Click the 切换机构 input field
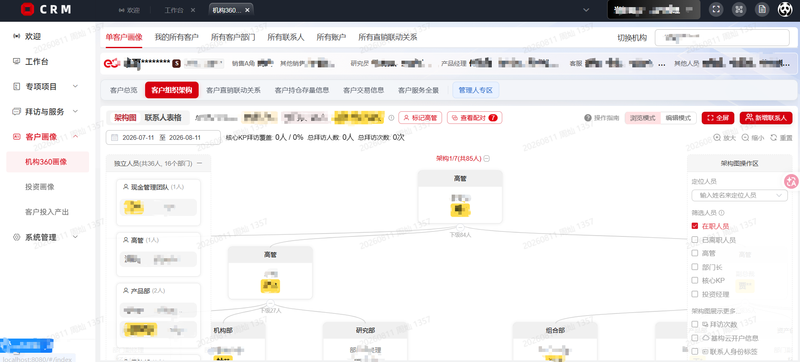This screenshot has width=800, height=362. 722,37
